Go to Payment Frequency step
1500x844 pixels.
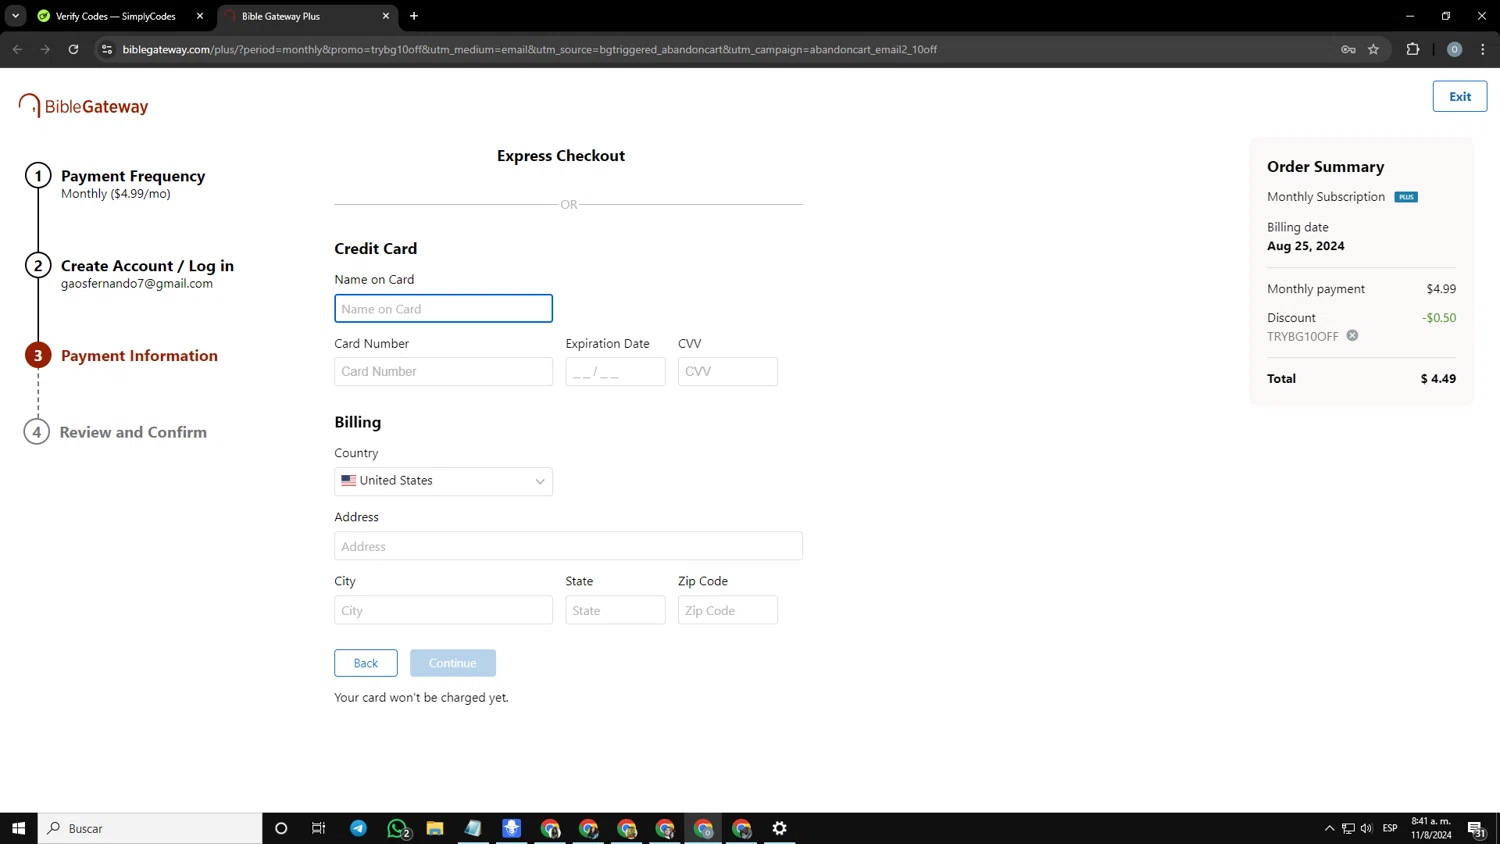click(133, 176)
